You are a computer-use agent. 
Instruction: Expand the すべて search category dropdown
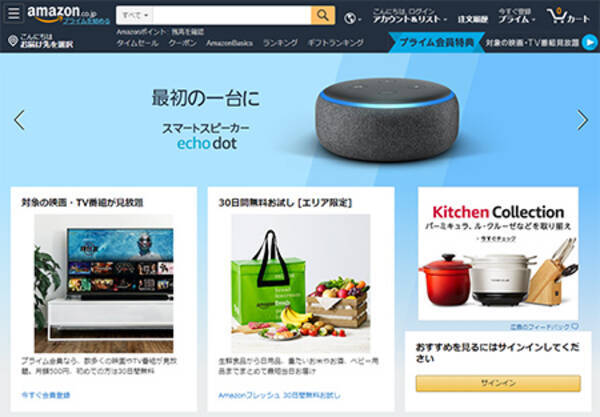(x=135, y=15)
